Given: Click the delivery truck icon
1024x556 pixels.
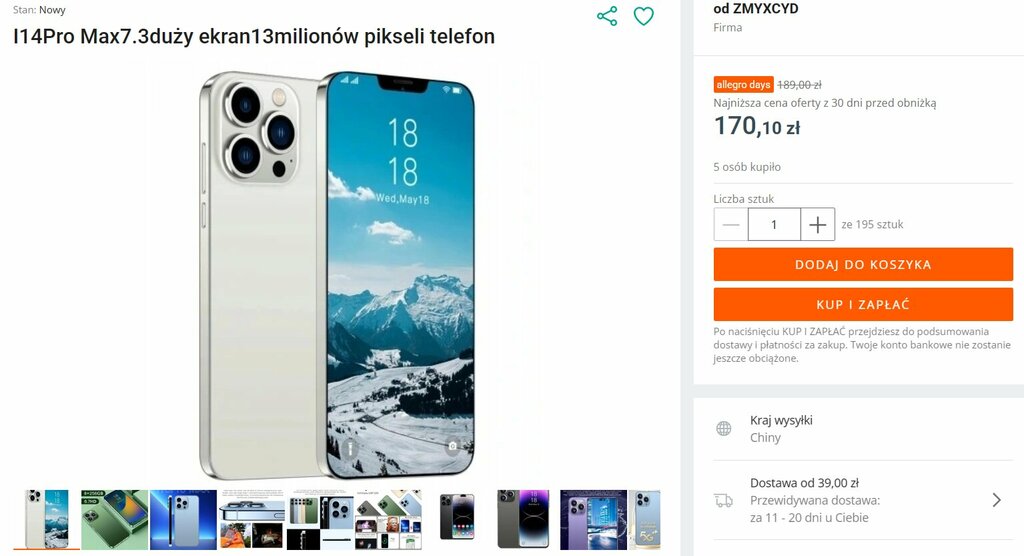Looking at the screenshot, I should [x=724, y=500].
